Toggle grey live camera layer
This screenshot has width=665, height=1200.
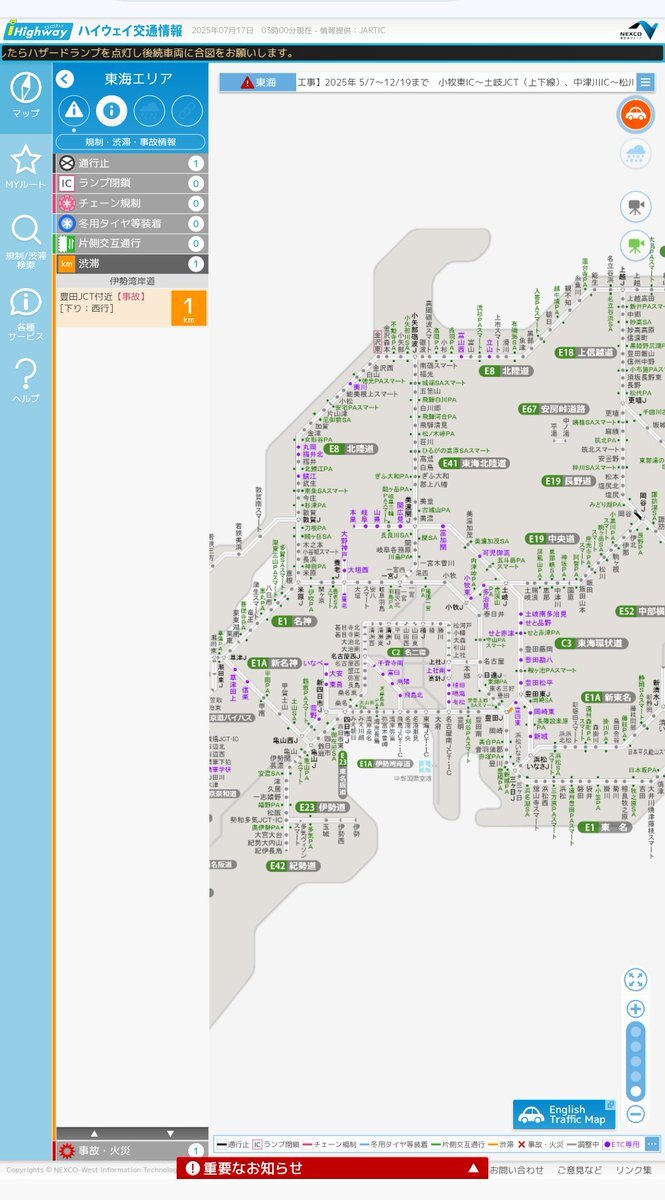(634, 206)
